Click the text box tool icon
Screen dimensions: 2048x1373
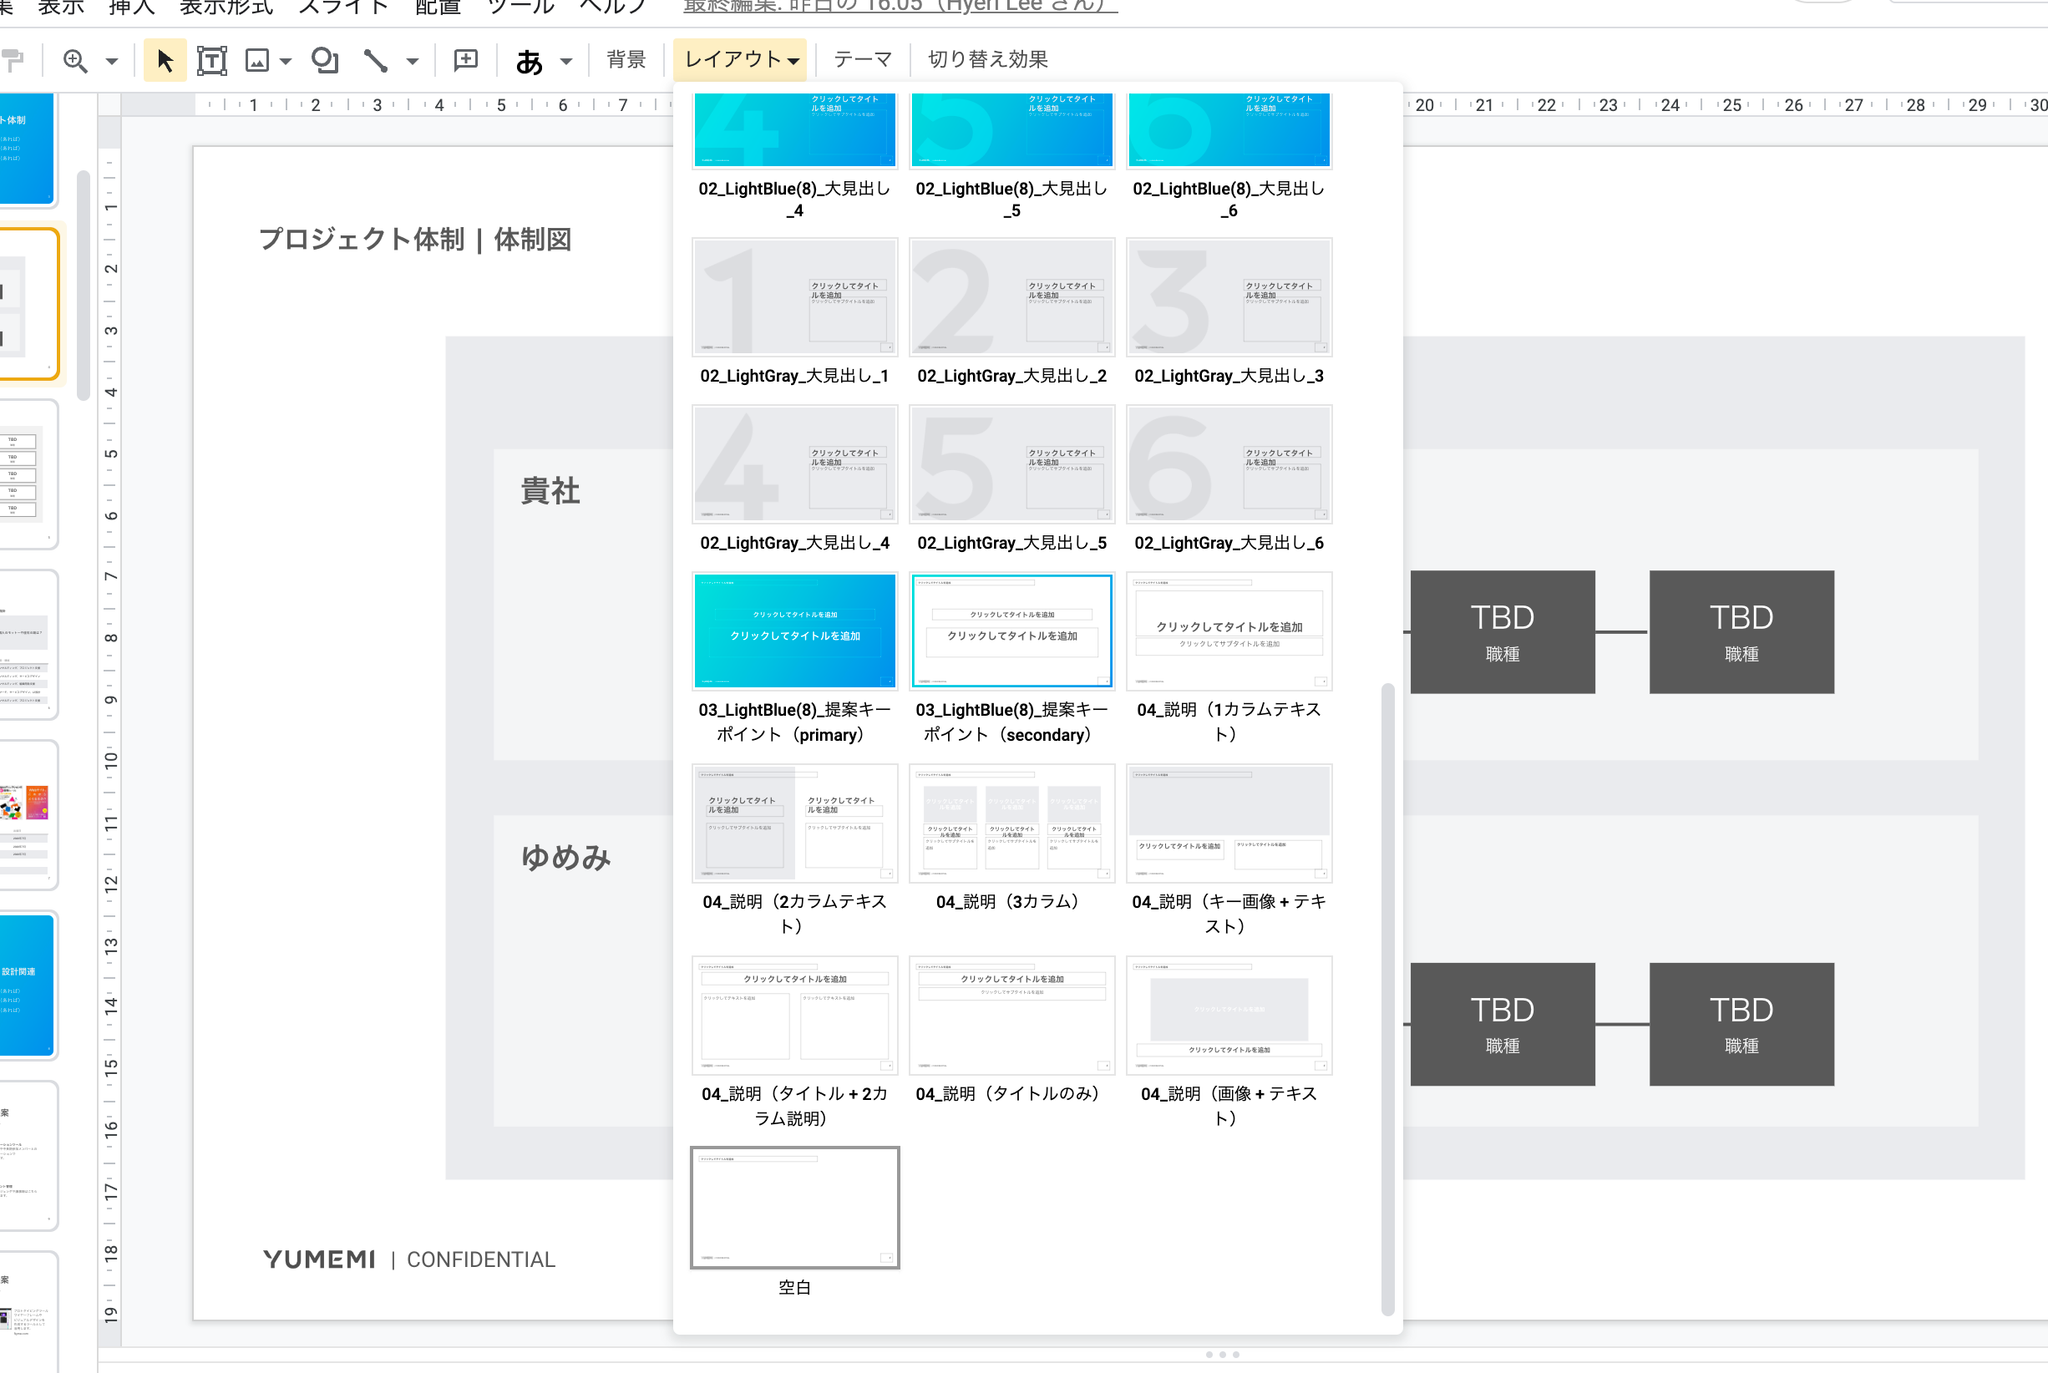pyautogui.click(x=212, y=60)
